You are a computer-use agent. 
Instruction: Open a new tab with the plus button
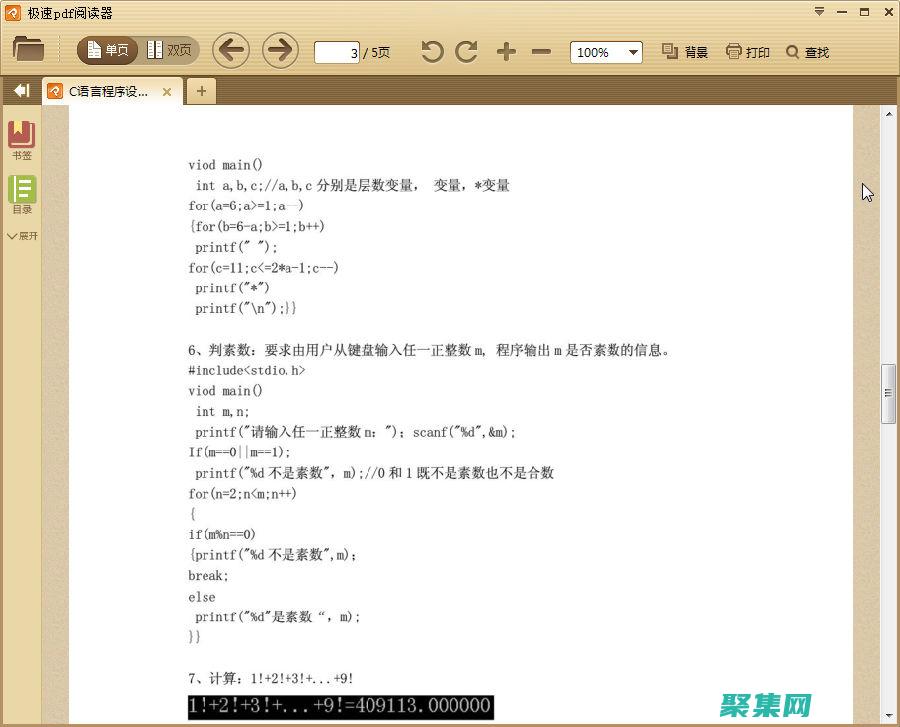coord(201,90)
